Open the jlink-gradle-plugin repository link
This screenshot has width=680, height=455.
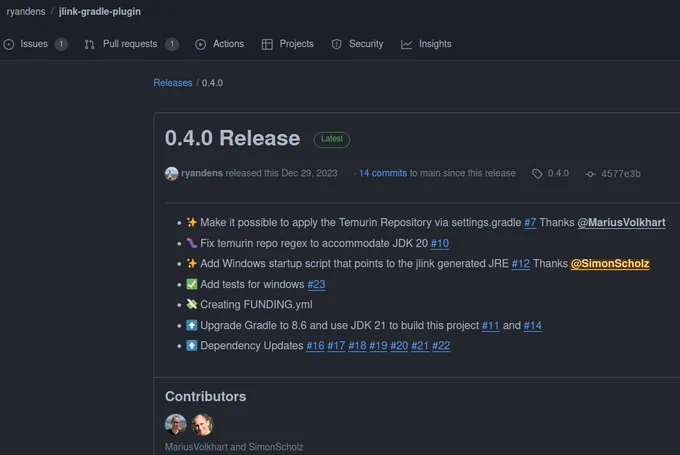click(100, 12)
